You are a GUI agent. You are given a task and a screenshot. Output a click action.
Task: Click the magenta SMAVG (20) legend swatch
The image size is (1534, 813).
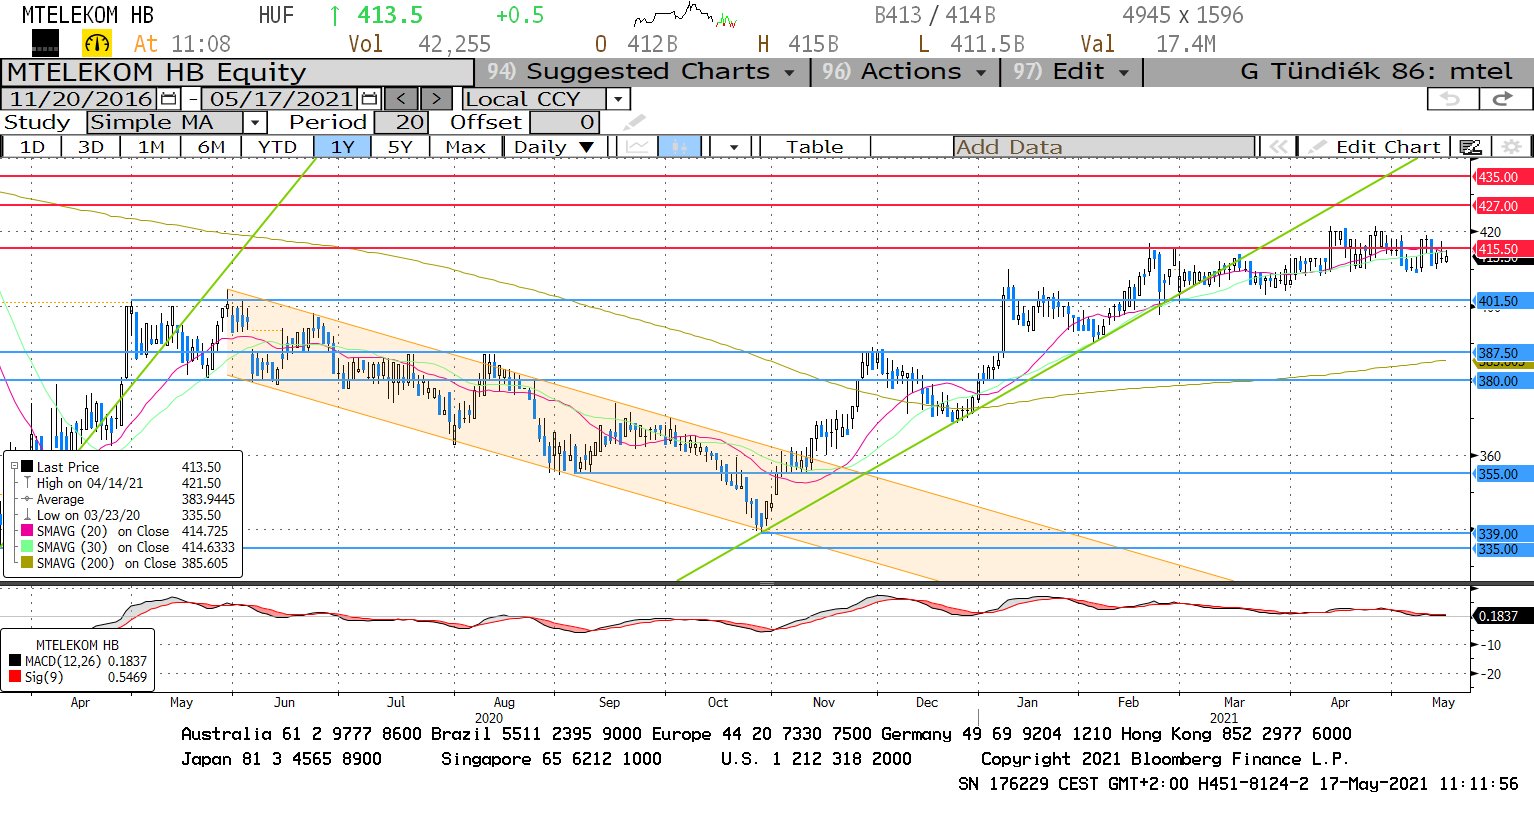point(27,531)
